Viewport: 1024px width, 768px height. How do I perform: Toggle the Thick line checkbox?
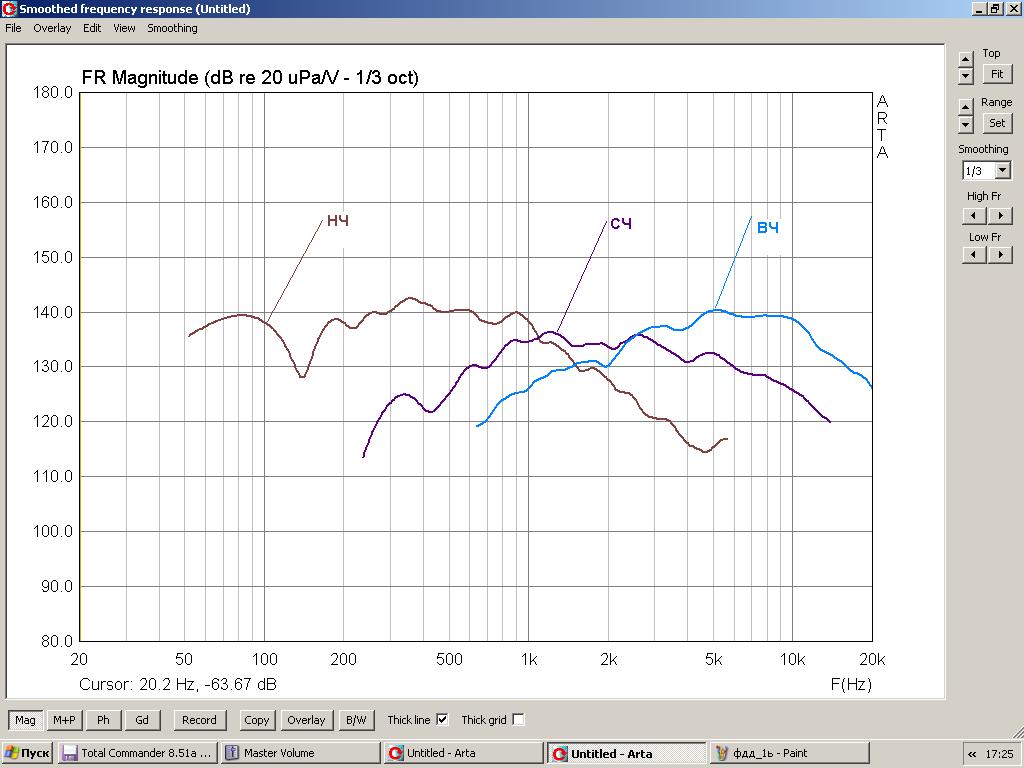coord(442,720)
